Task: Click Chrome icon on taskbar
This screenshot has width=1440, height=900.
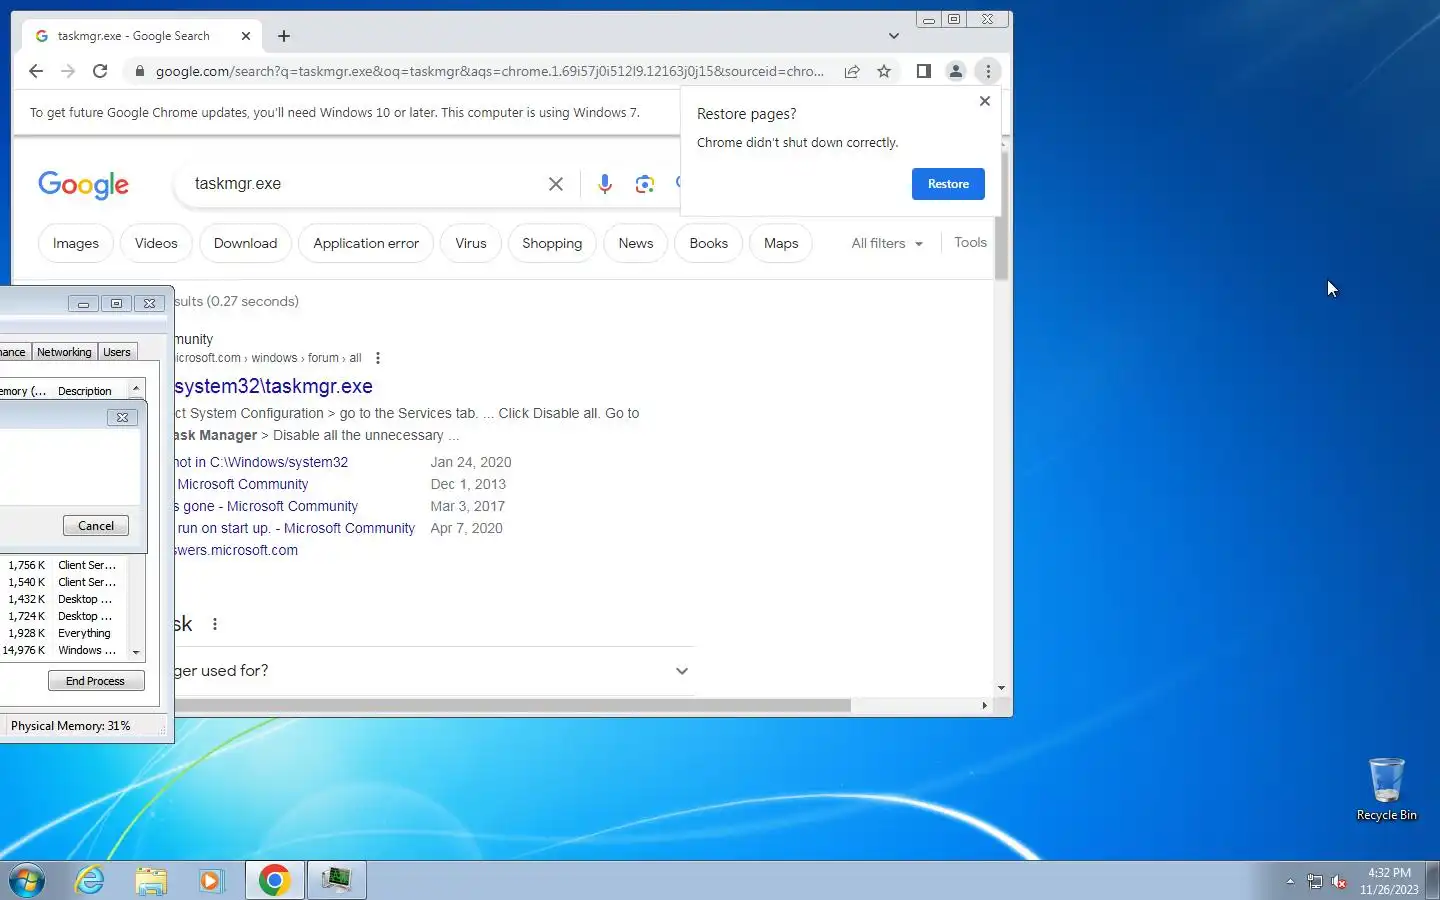Action: click(275, 880)
